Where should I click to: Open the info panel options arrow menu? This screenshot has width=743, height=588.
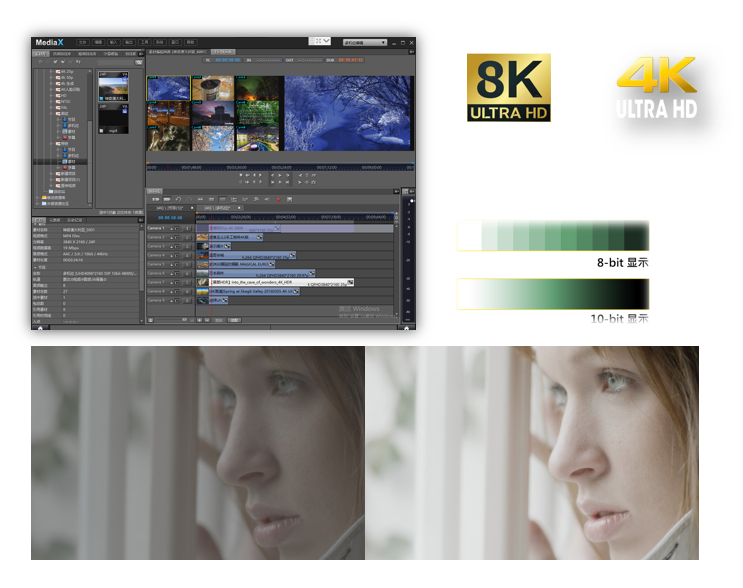point(141,220)
